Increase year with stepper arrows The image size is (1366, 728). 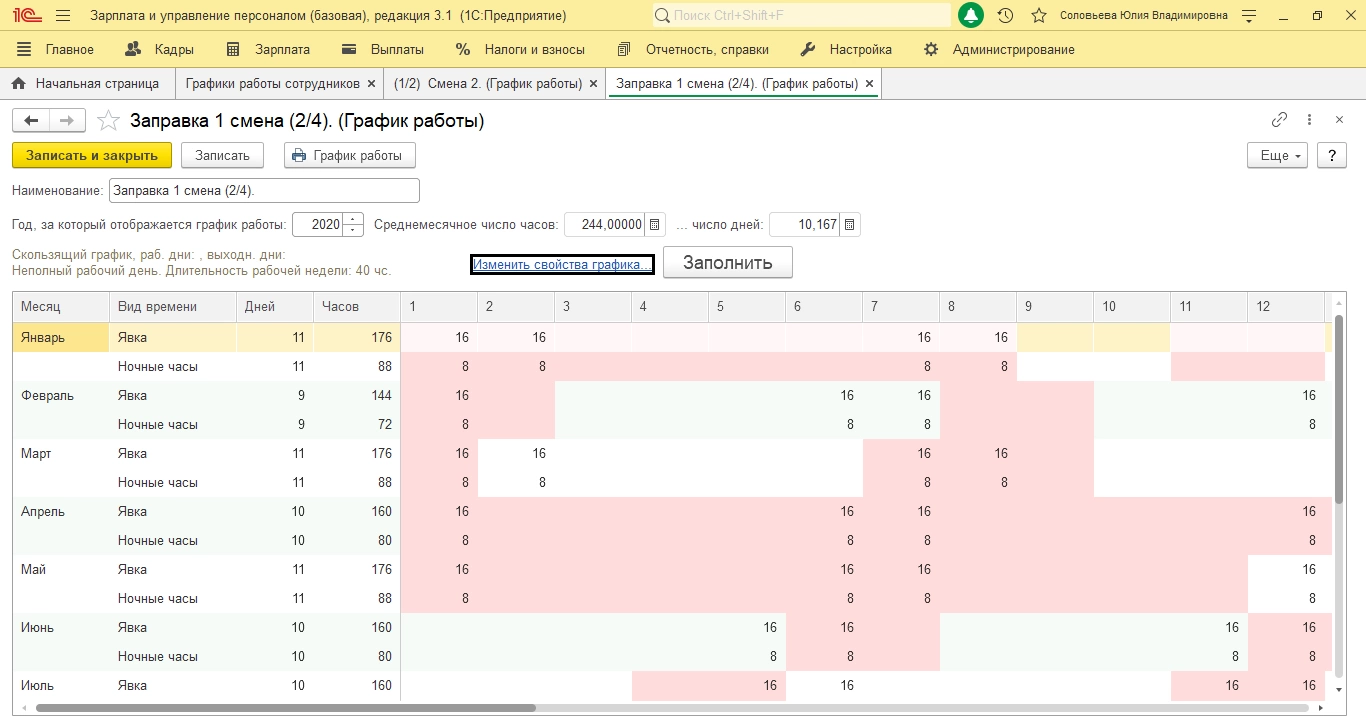point(353,219)
